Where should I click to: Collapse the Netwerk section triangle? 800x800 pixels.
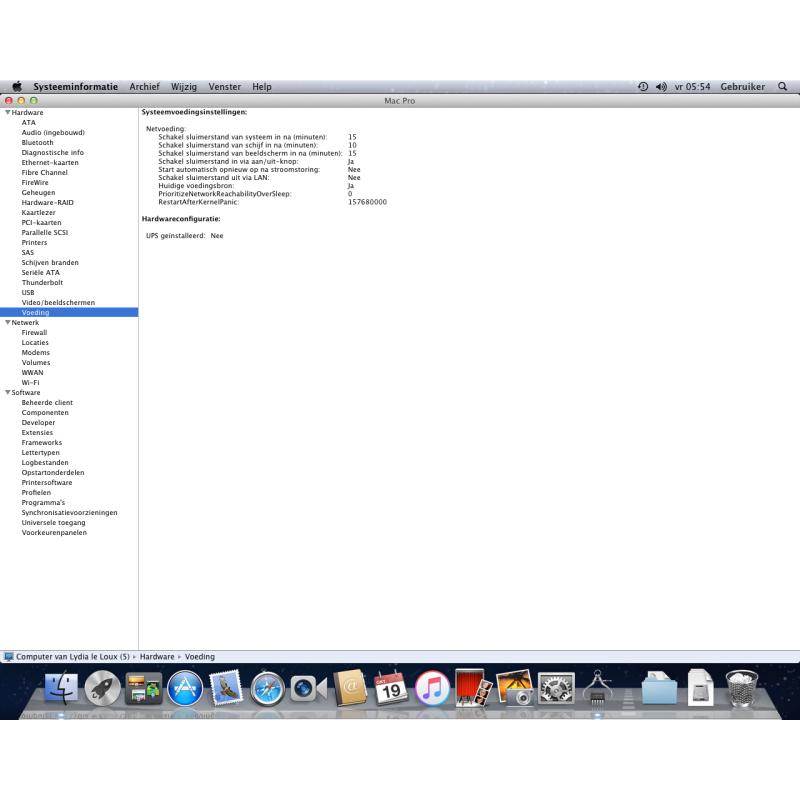8,322
